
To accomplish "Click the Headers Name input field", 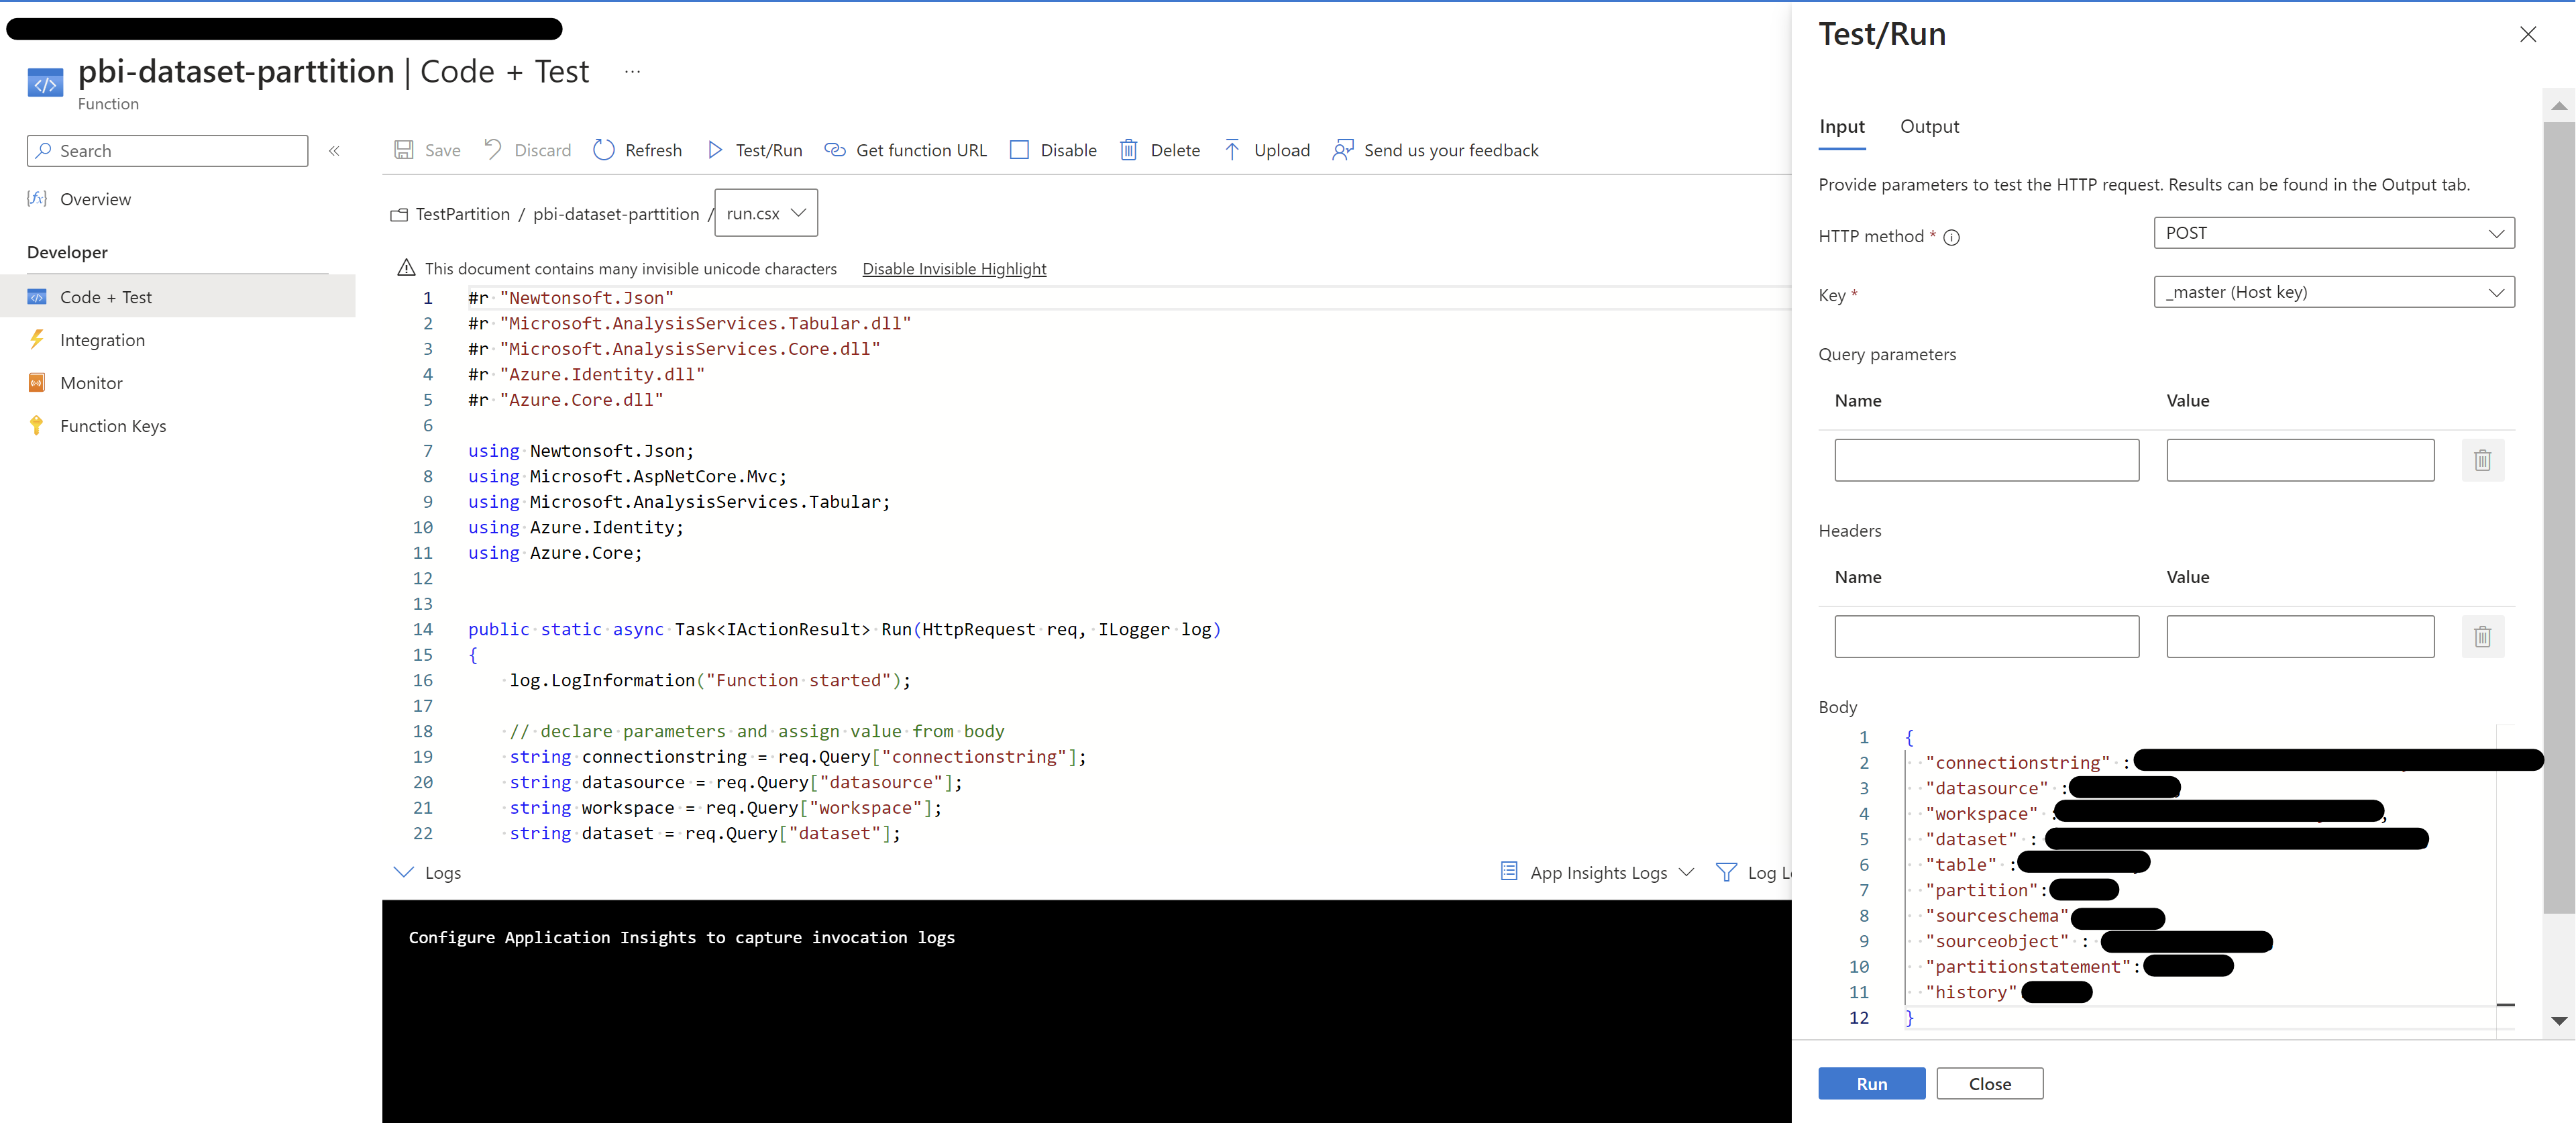I will click(x=1986, y=637).
